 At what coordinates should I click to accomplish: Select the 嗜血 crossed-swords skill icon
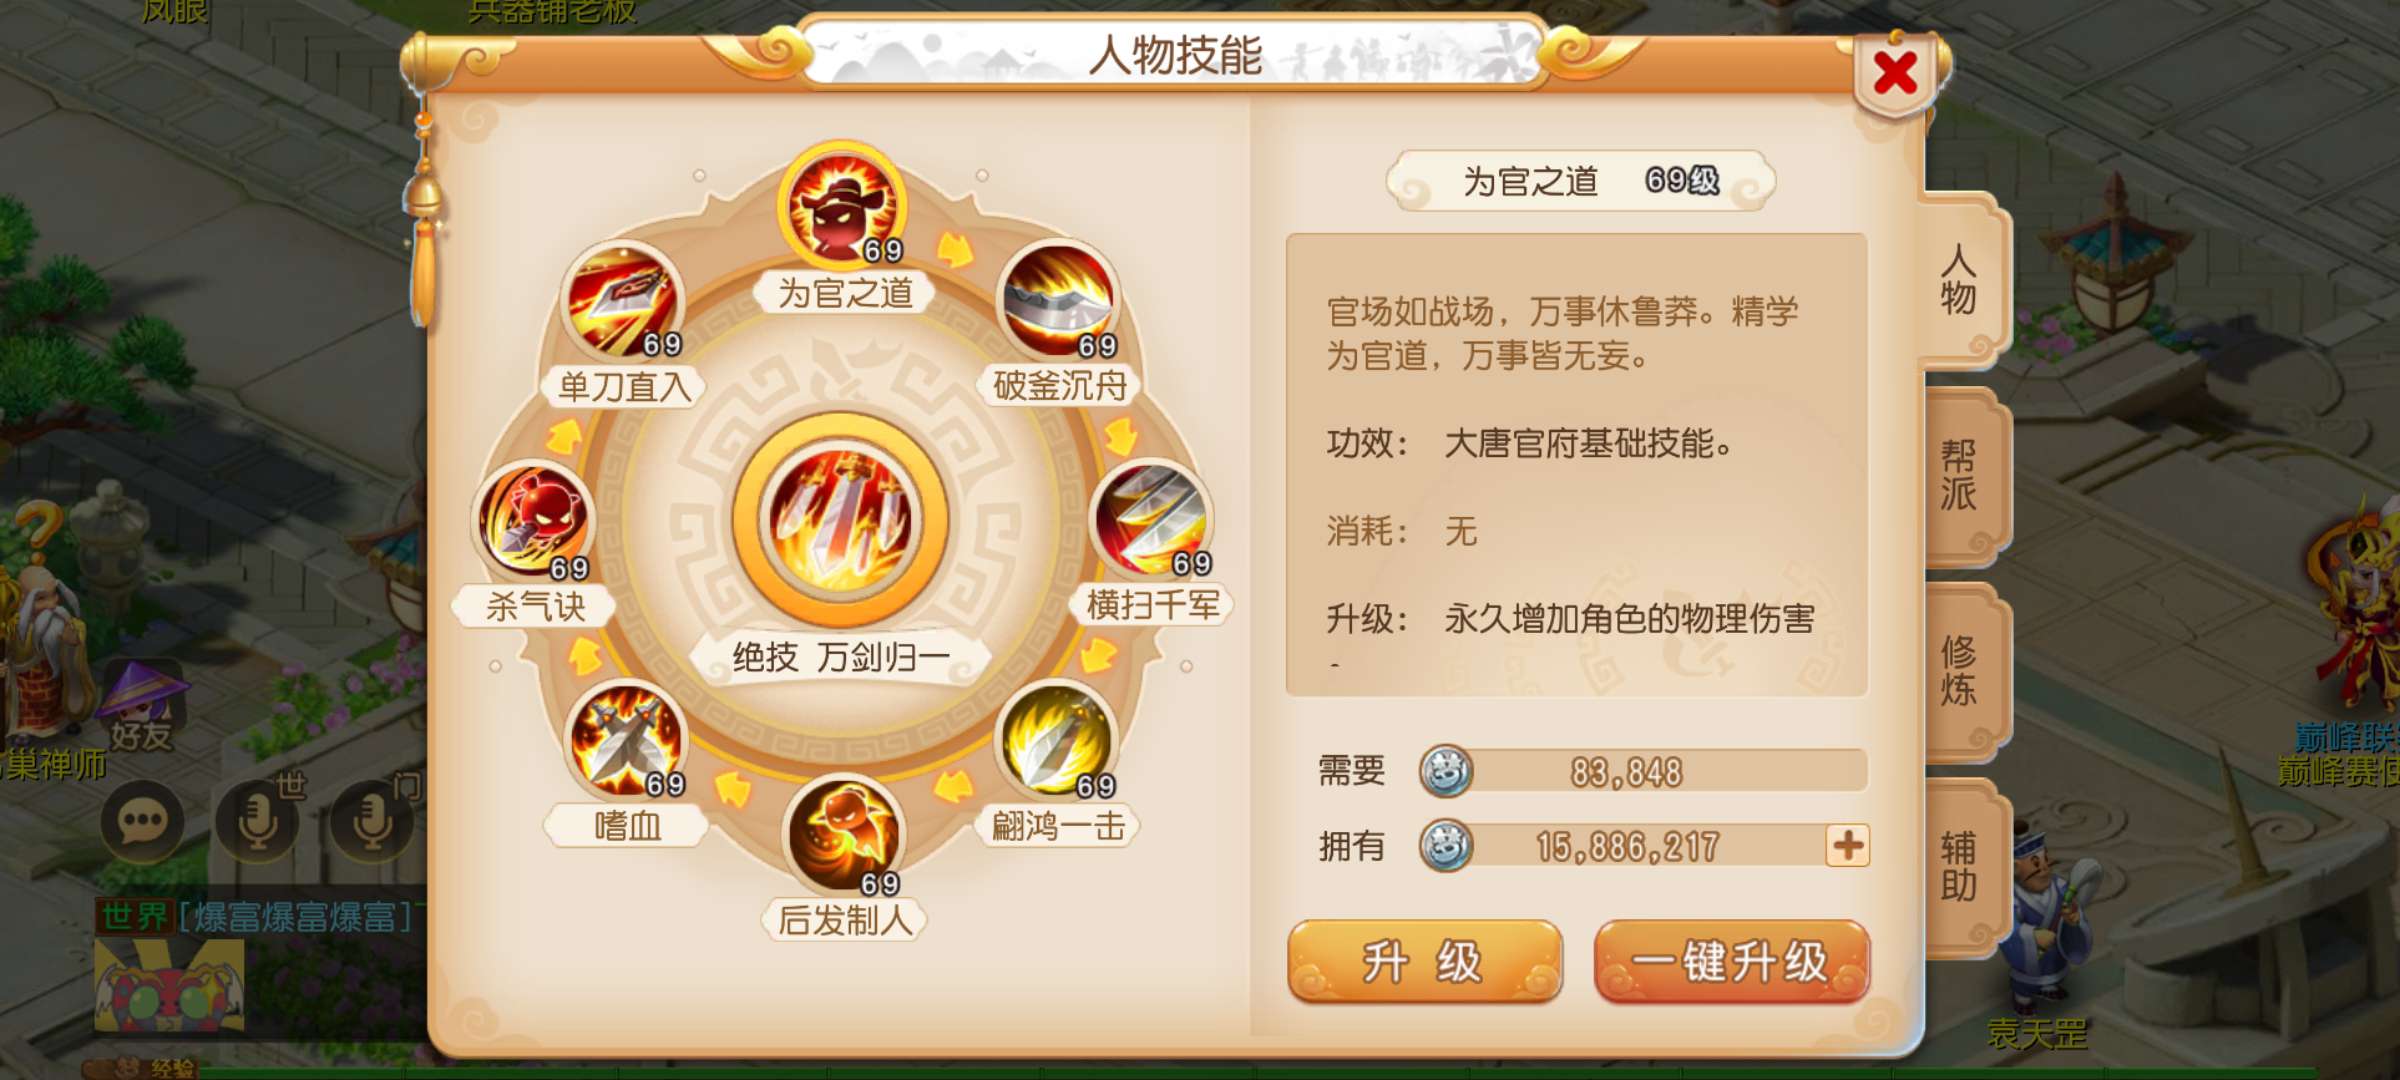click(626, 740)
